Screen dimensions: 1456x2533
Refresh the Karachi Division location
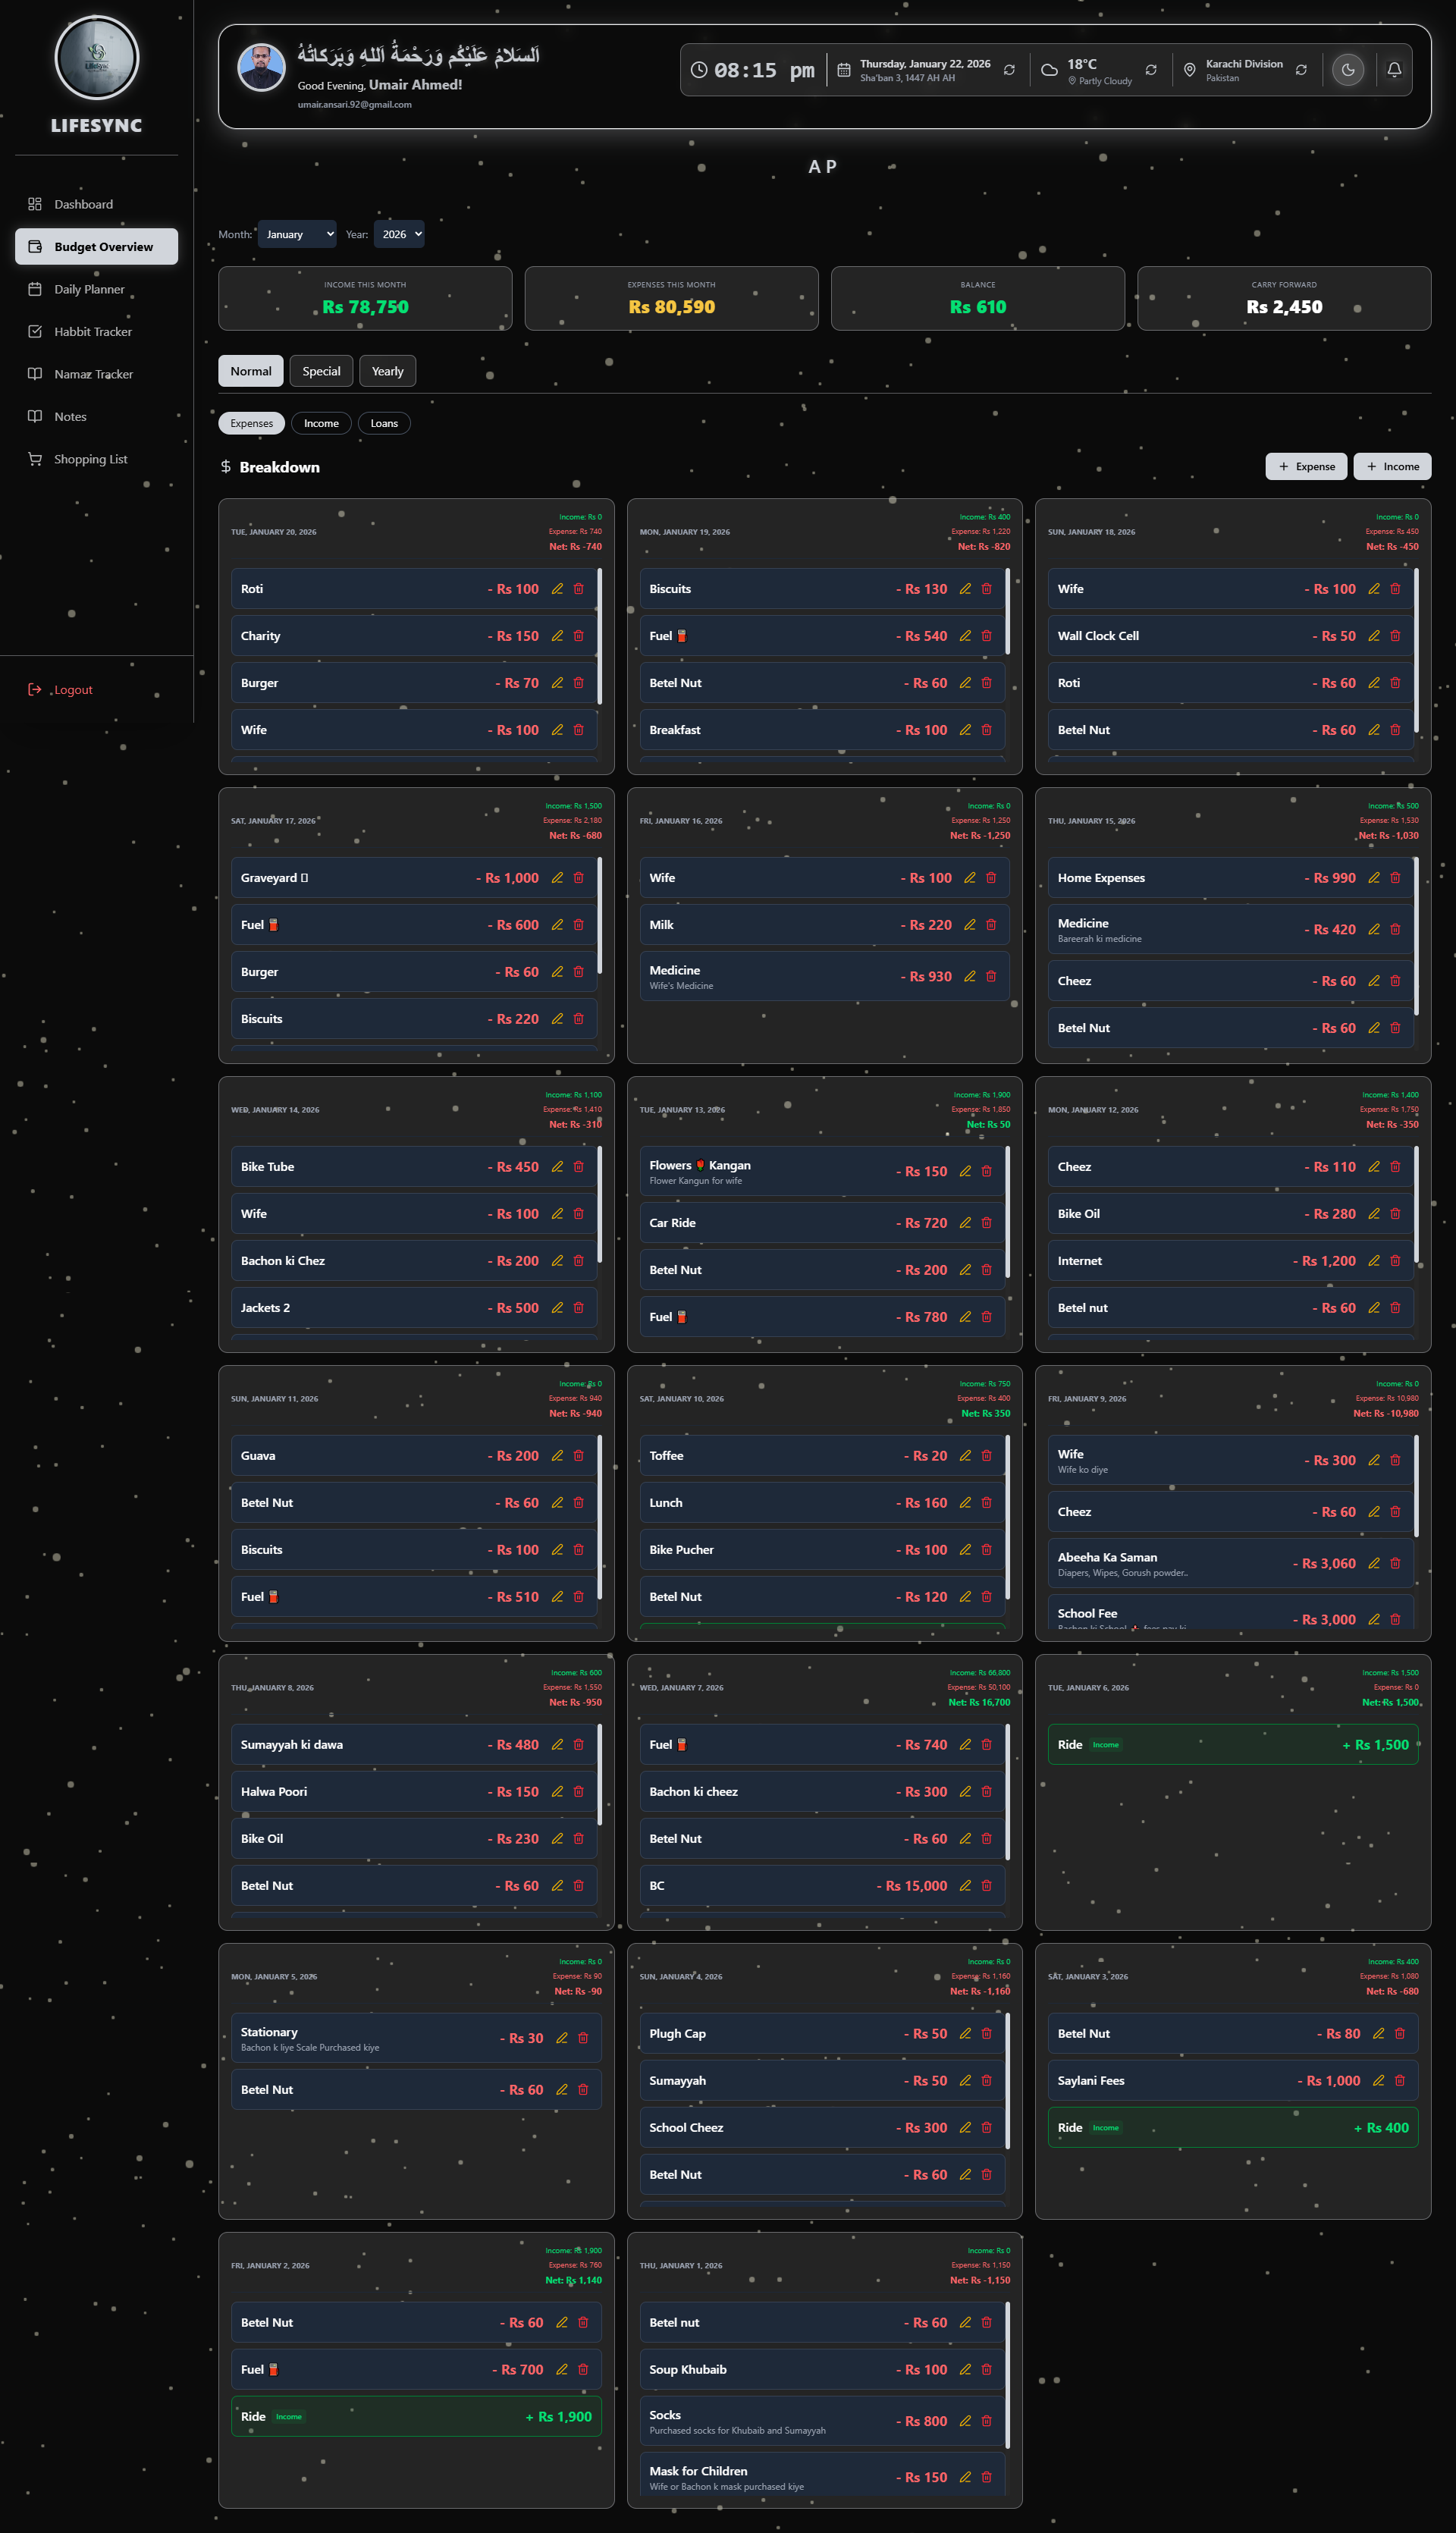click(1301, 70)
